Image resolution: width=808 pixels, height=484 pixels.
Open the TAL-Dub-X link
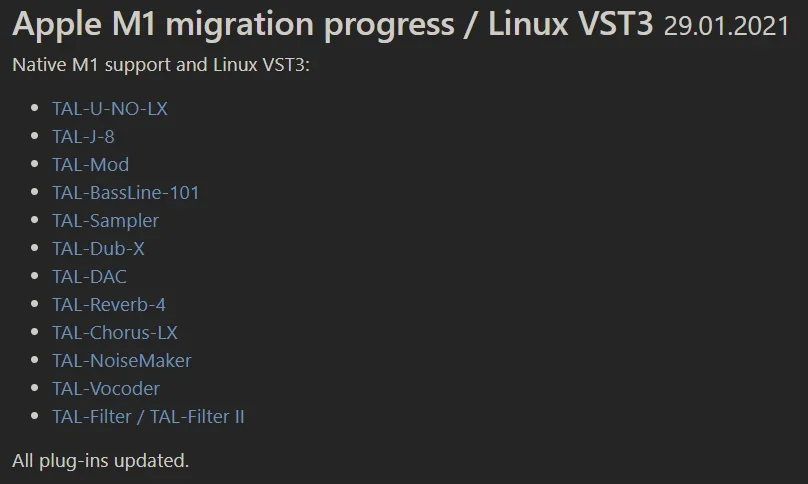coord(99,248)
